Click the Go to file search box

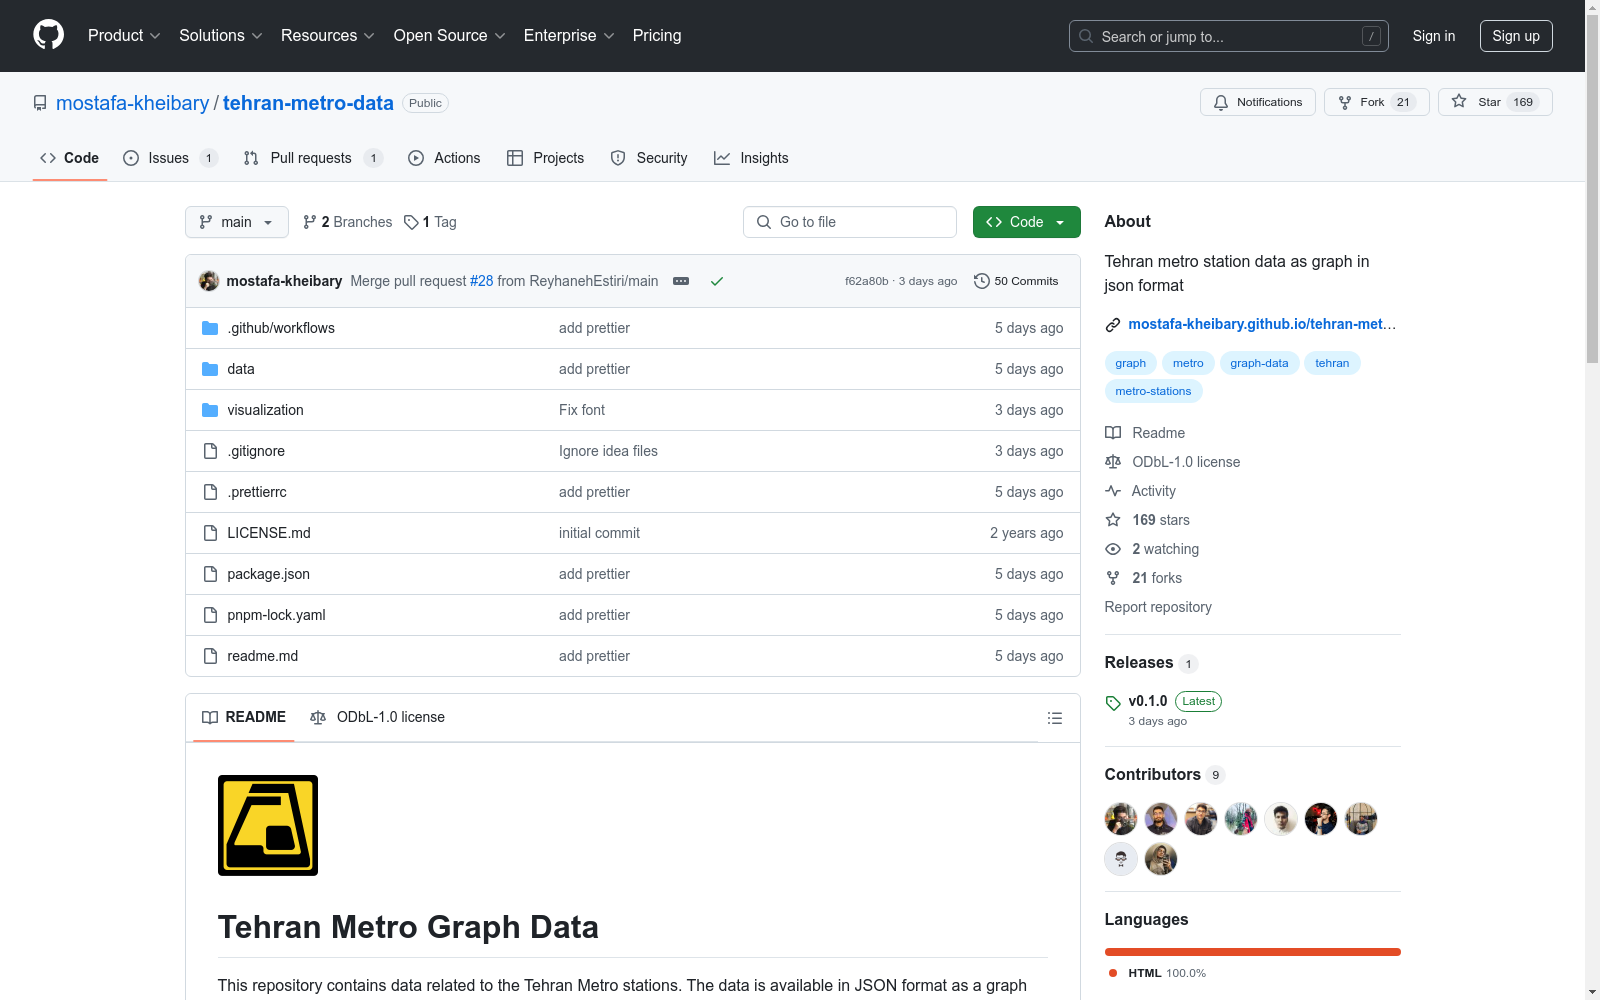(x=850, y=222)
